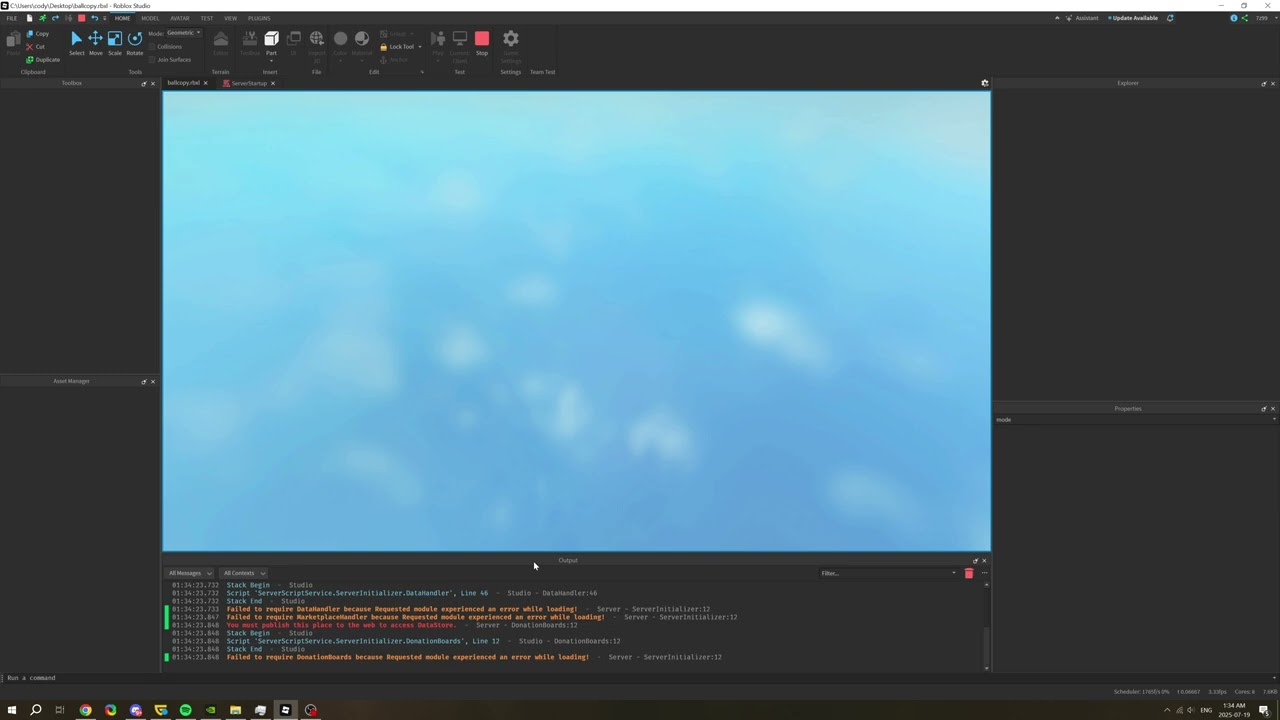Image resolution: width=1280 pixels, height=720 pixels.
Task: Open Spotify from the taskbar
Action: pyautogui.click(x=185, y=710)
